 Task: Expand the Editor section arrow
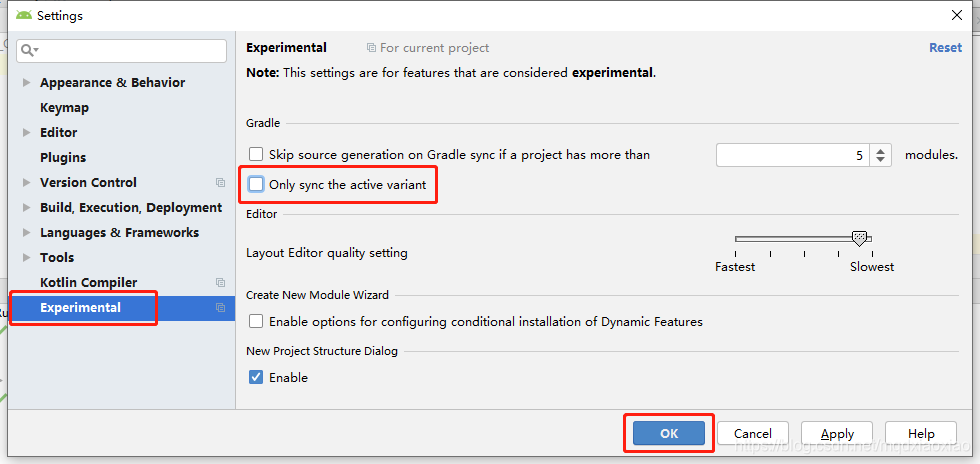(x=26, y=133)
